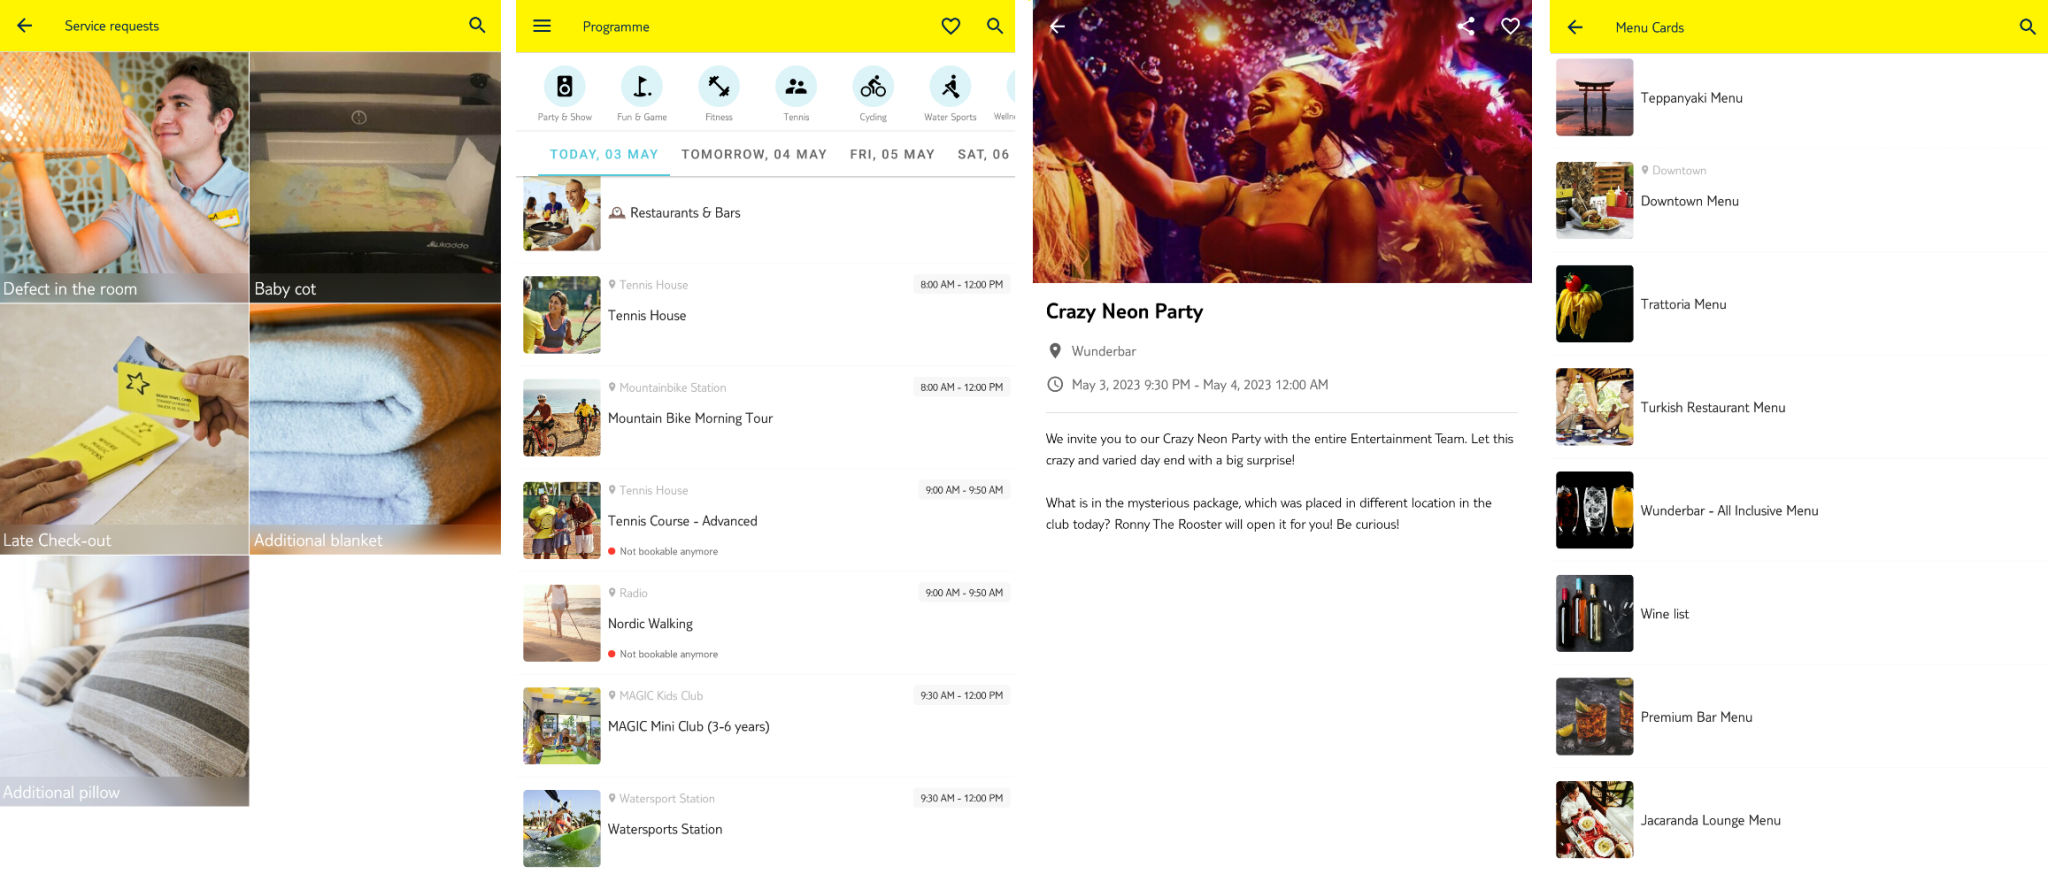Image resolution: width=2048 pixels, height=874 pixels.
Task: Switch to the Fri, 05 May tab
Action: tap(892, 154)
